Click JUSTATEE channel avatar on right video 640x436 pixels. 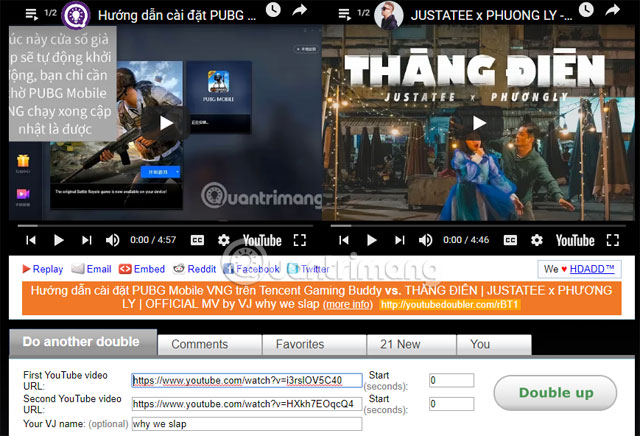[x=389, y=16]
